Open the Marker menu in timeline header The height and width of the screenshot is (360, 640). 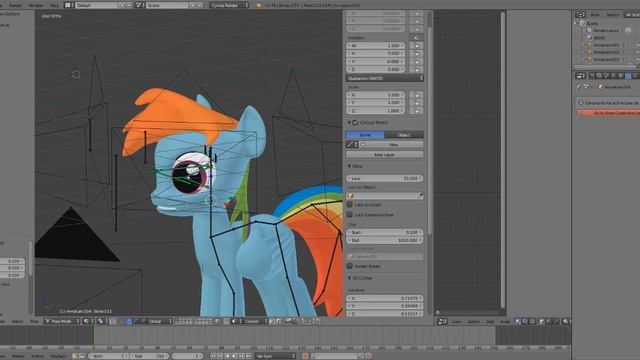coord(18,356)
